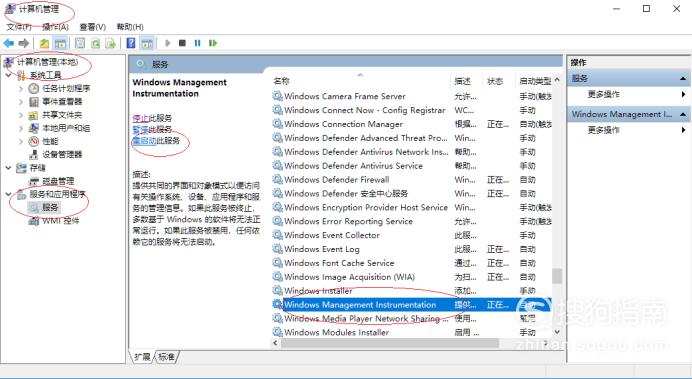This screenshot has width=692, height=379.
Task: Select Windows Event Log service
Action: 322,249
